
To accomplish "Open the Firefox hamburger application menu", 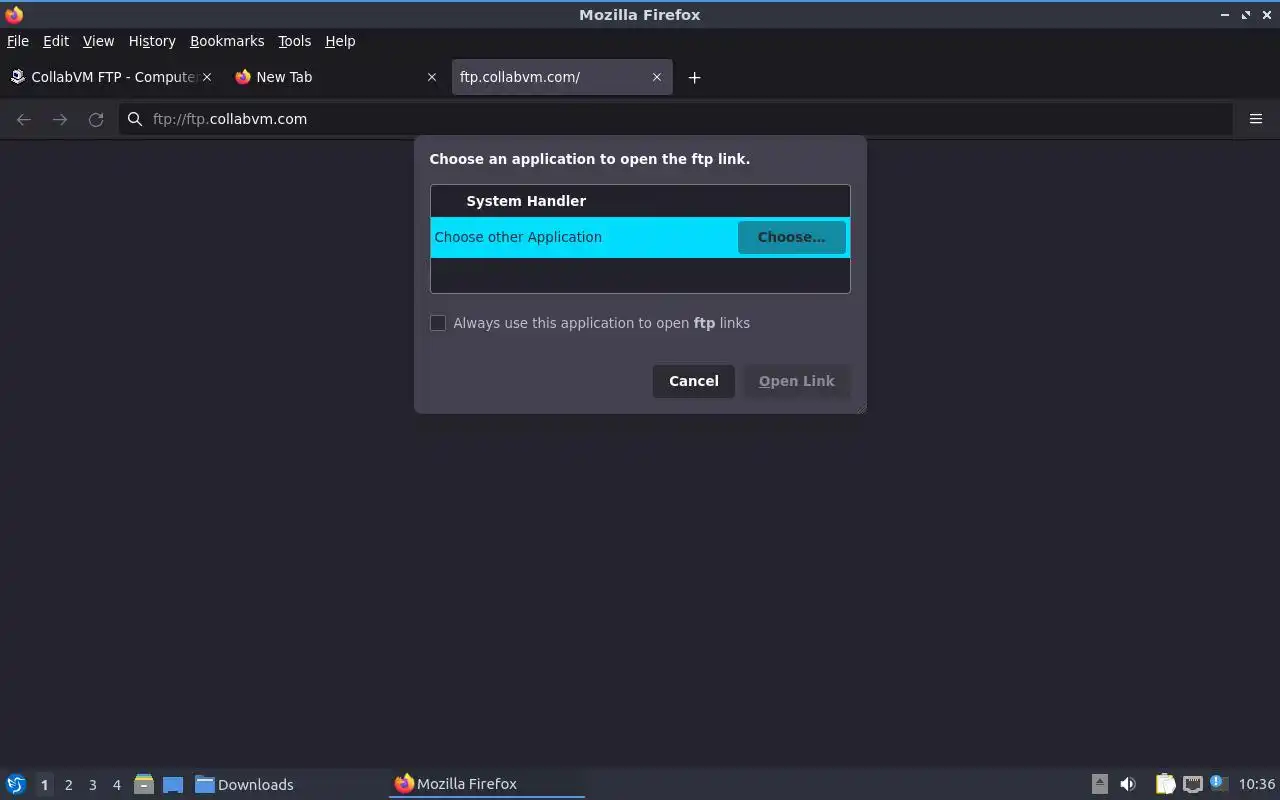I will click(x=1256, y=119).
